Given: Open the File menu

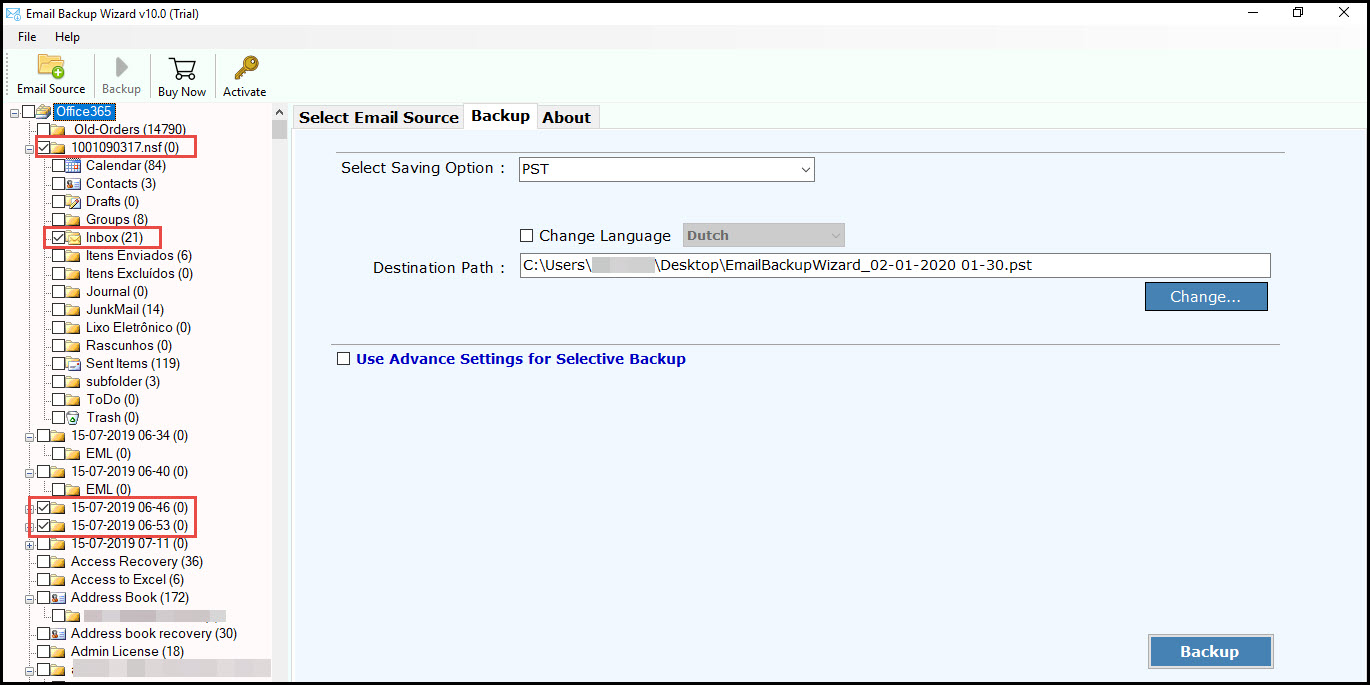Looking at the screenshot, I should [27, 37].
